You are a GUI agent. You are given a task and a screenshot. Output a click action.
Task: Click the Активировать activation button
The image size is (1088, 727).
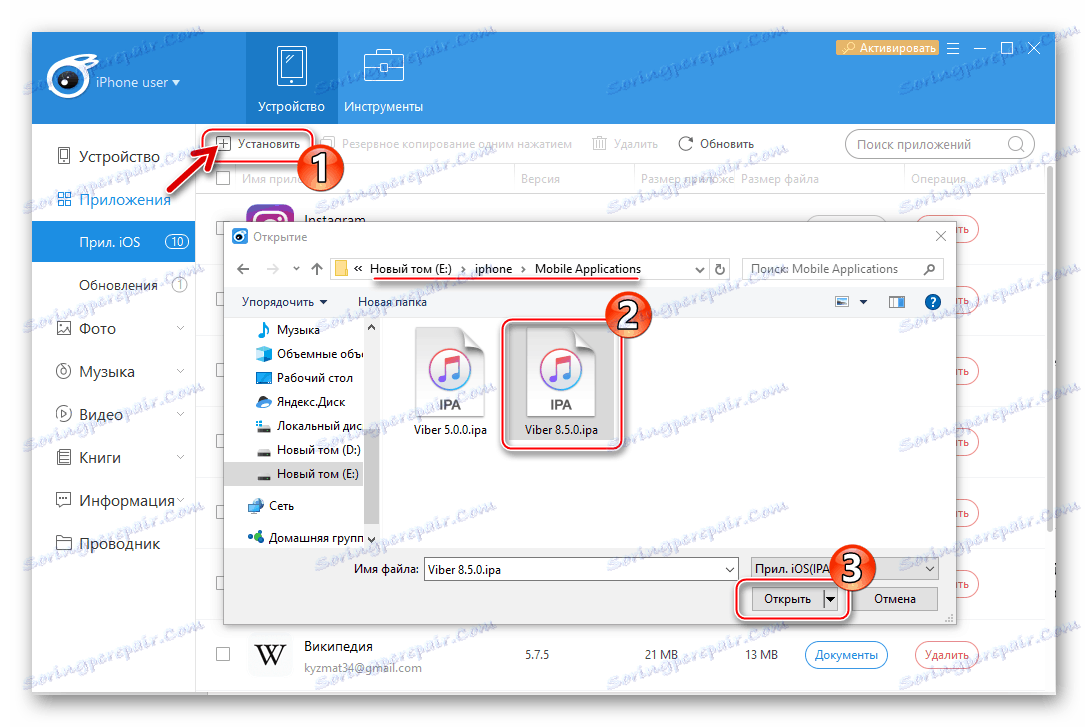887,48
